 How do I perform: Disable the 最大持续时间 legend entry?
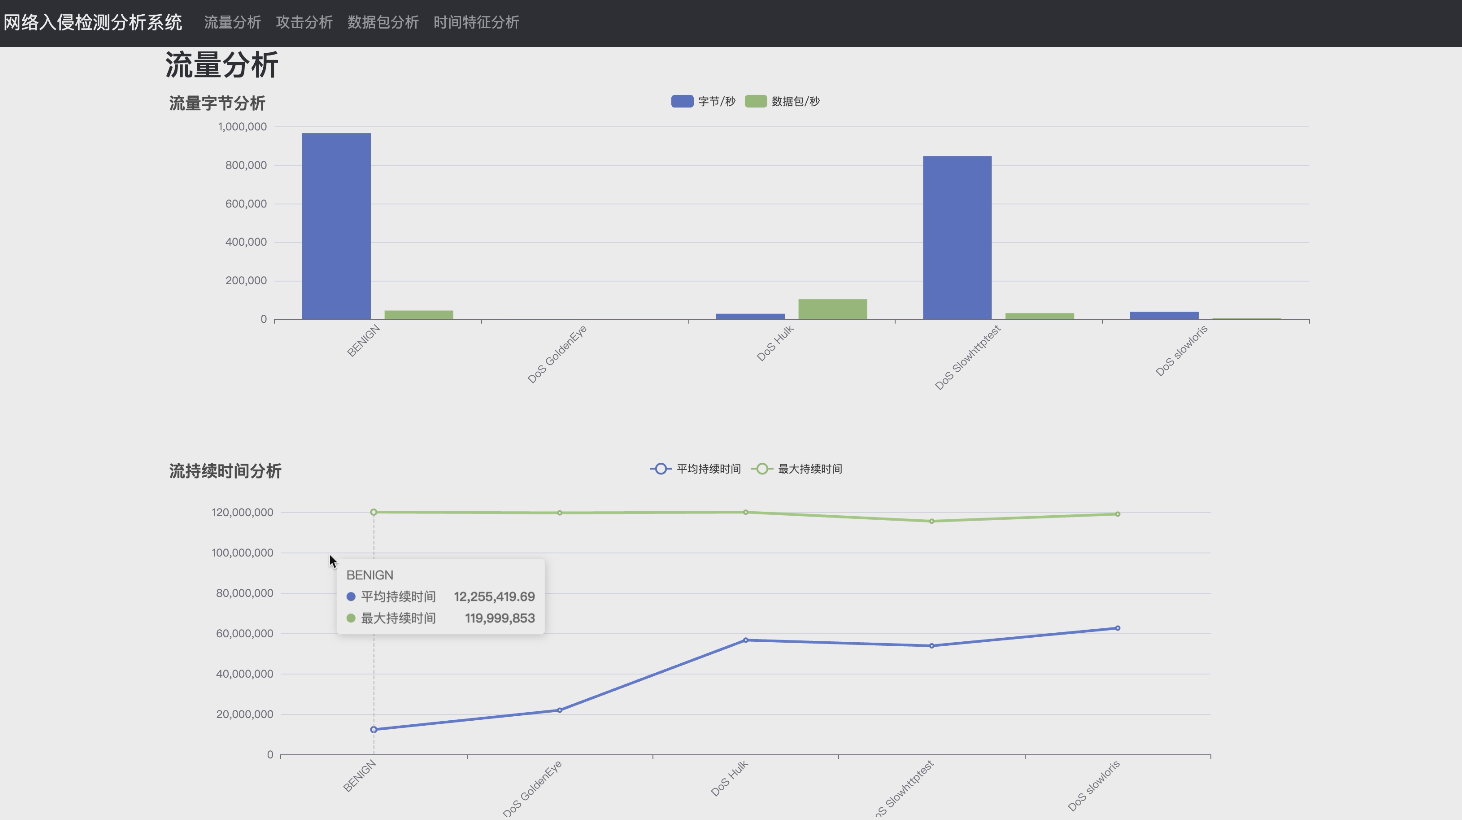797,469
